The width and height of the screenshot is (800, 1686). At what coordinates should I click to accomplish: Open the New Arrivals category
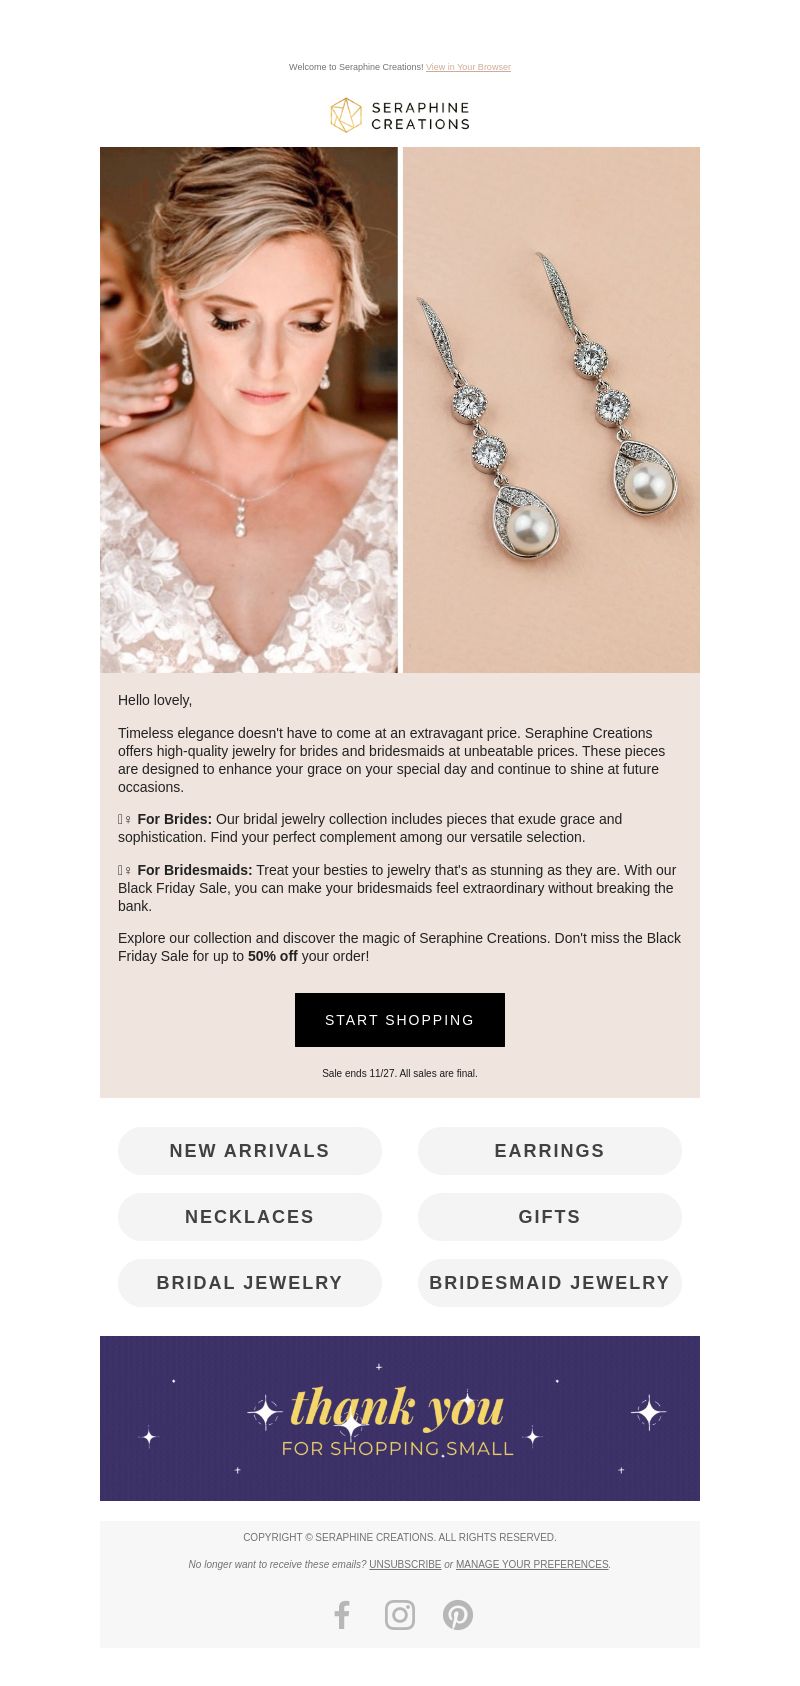250,1151
